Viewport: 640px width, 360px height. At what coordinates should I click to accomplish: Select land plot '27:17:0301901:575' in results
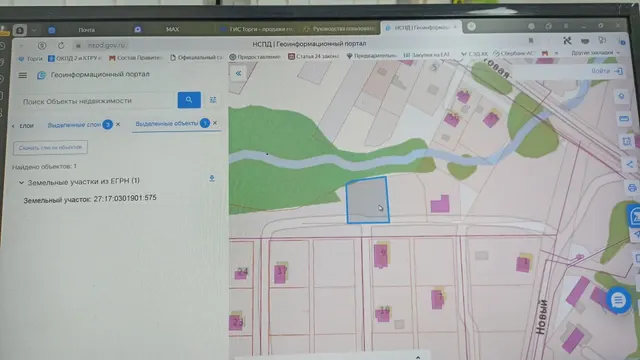point(90,200)
